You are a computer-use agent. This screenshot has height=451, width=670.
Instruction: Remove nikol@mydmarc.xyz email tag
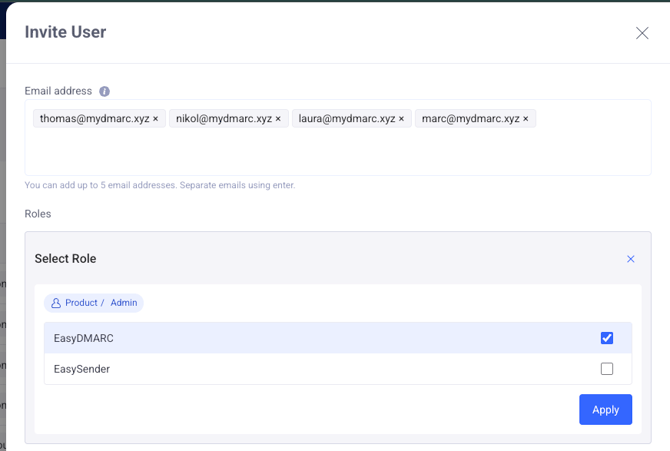pos(278,119)
